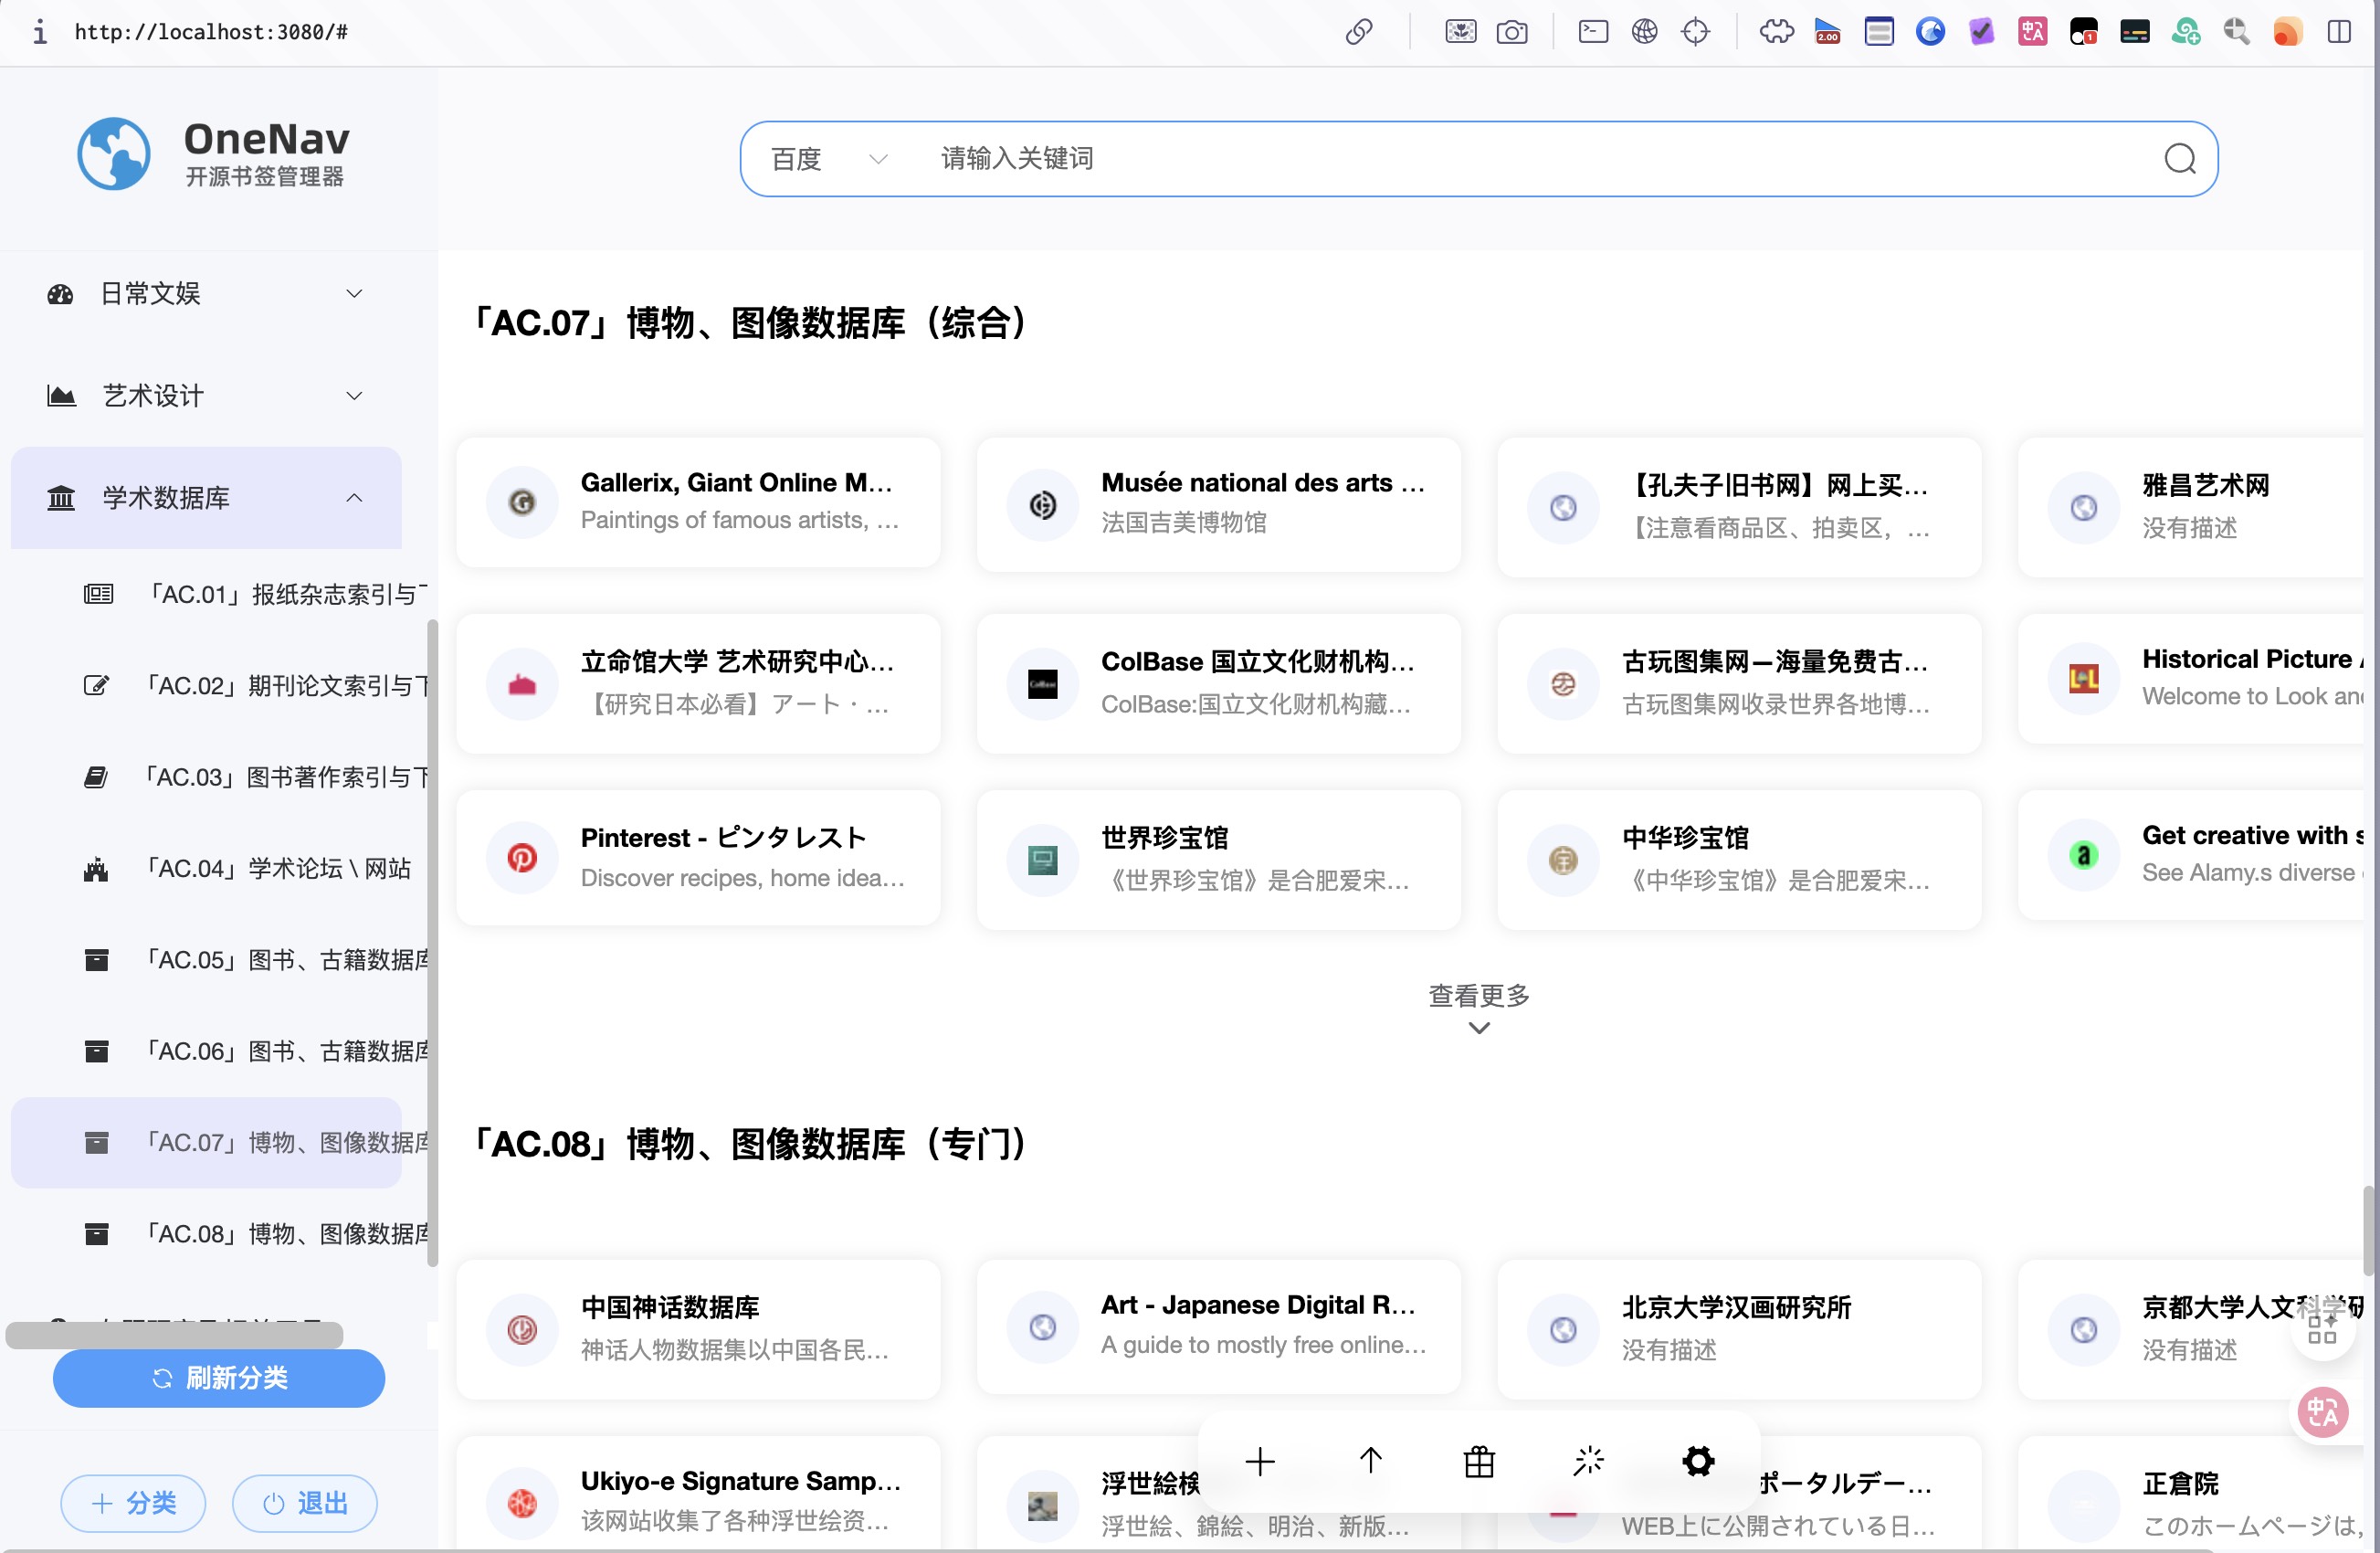This screenshot has height=1553, width=2380.
Task: Click the browser screenshot camera icon
Action: (x=1511, y=32)
